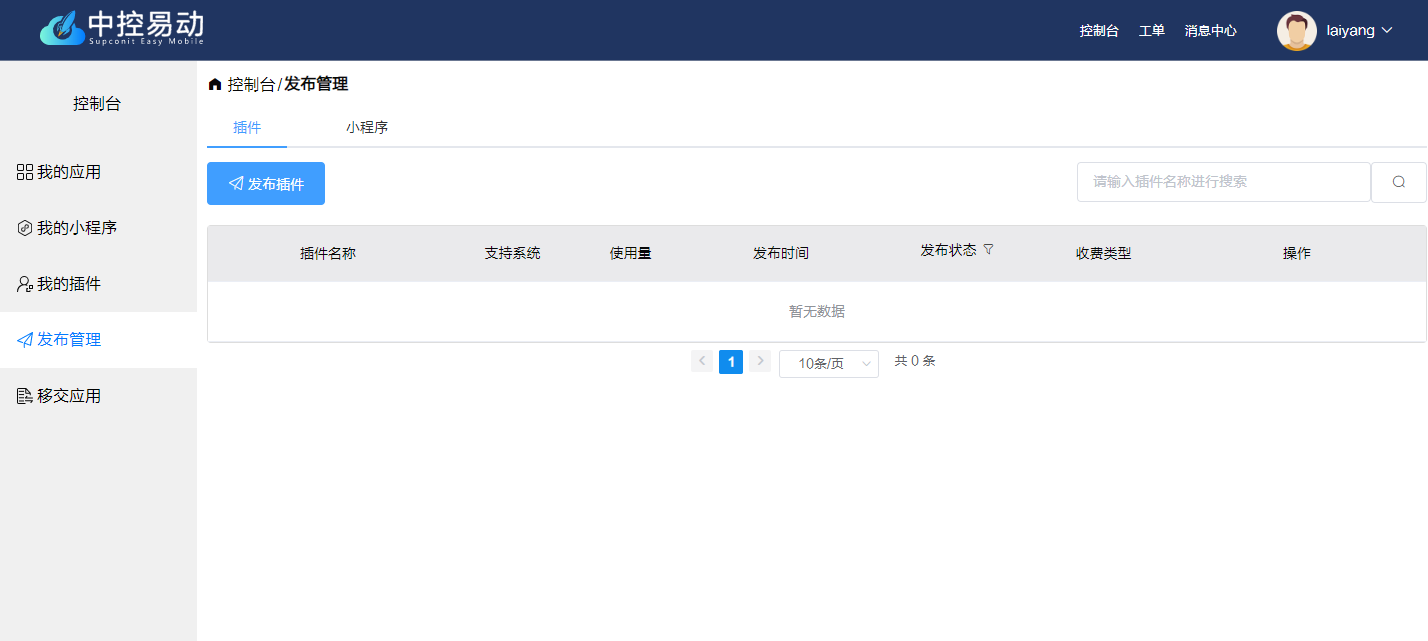1428x641 pixels.
Task: Focus the plugin name search field
Action: tap(1223, 182)
